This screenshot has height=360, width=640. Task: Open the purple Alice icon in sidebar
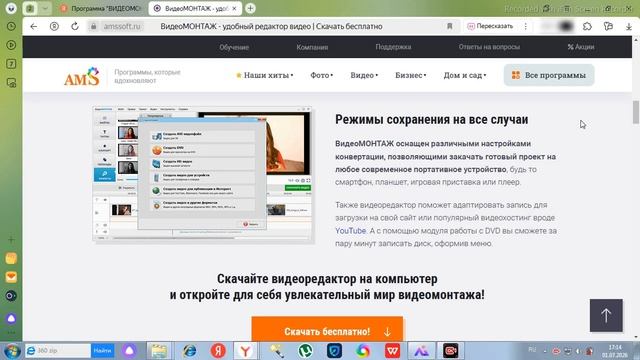click(x=11, y=318)
